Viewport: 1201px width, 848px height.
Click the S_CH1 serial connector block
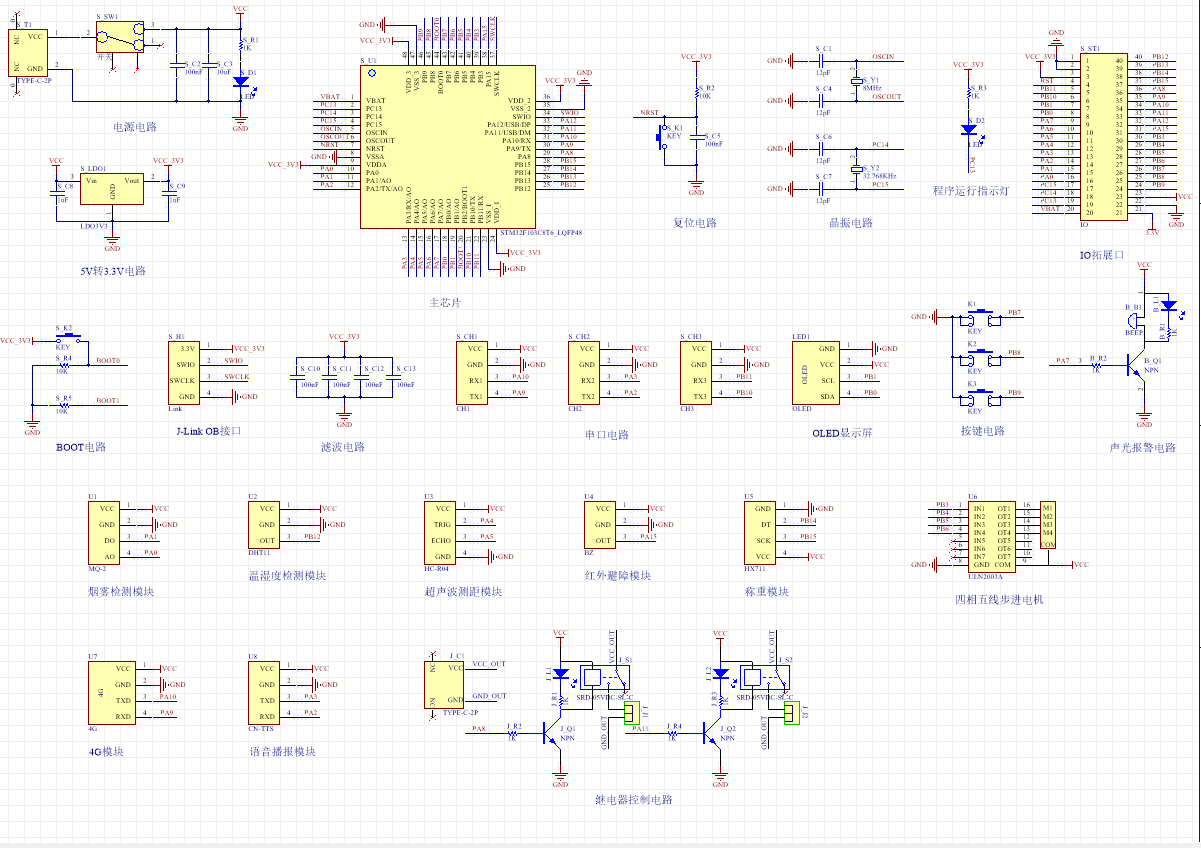click(472, 373)
